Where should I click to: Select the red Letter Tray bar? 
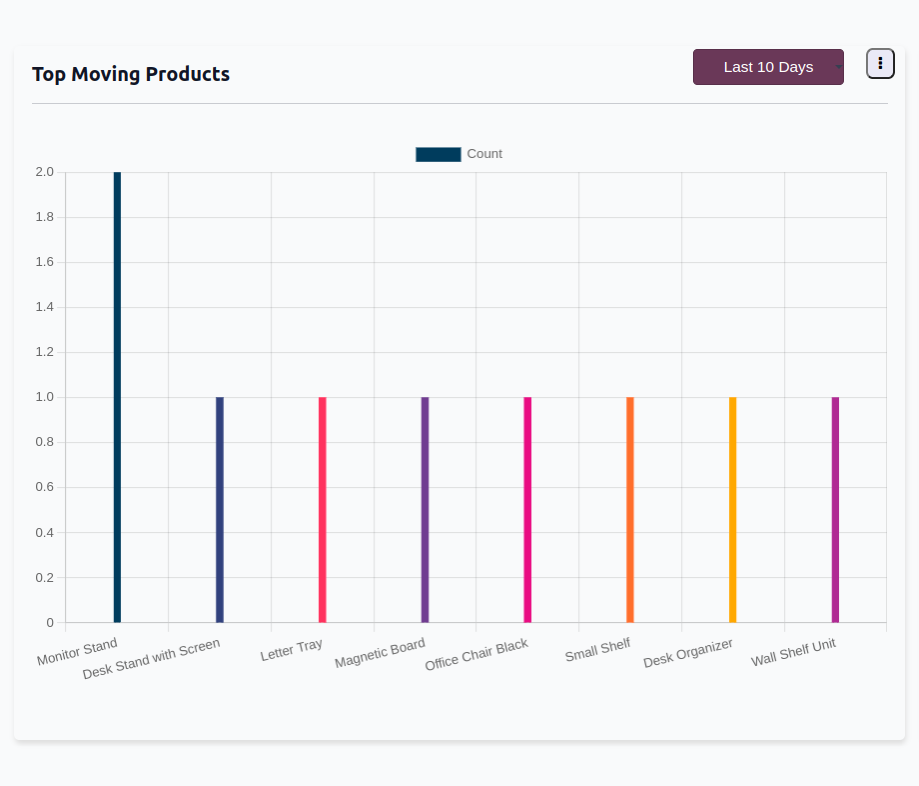322,510
